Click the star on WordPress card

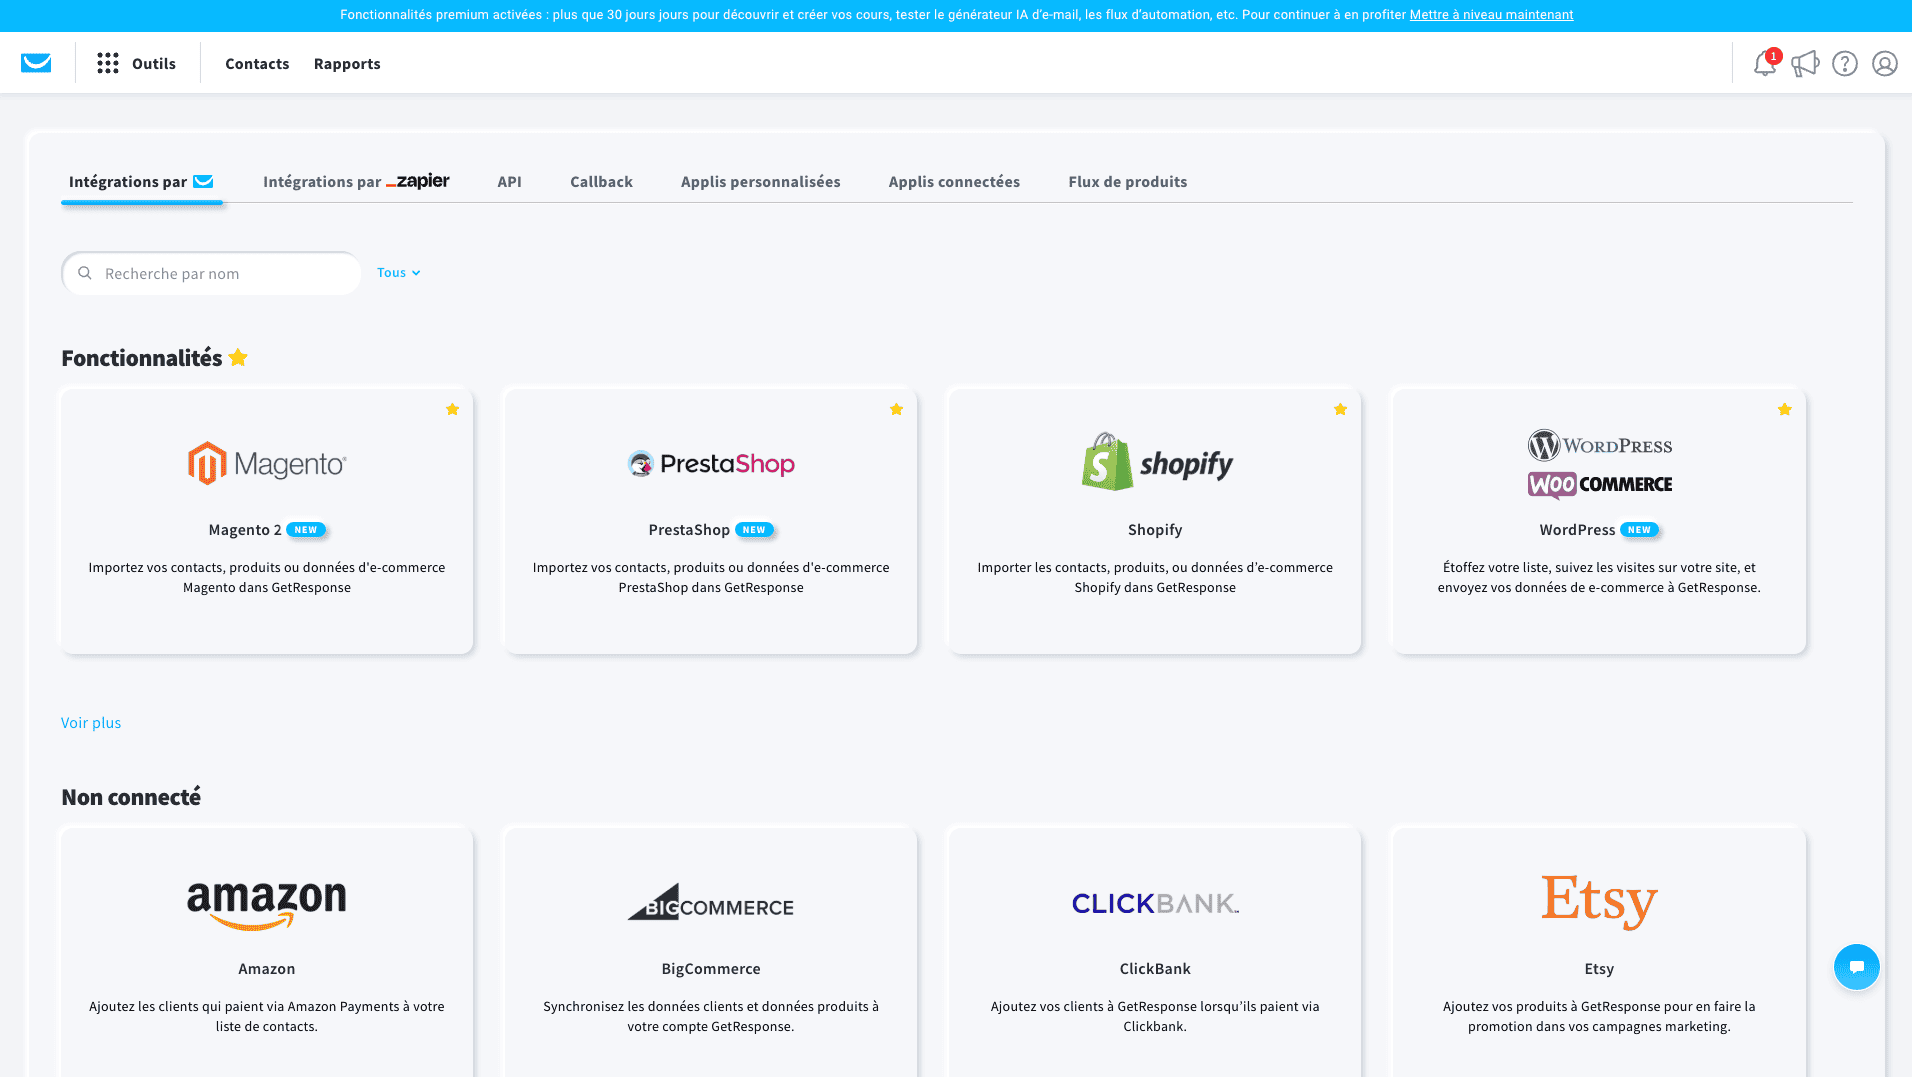(x=1784, y=409)
